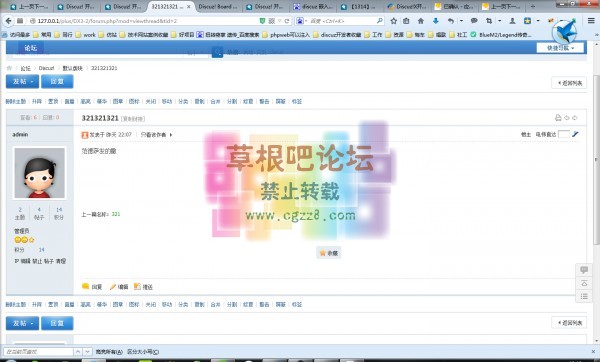This screenshot has height=362, width=600.
Task: Bookmark this page with the star icon
Action: 393,21
